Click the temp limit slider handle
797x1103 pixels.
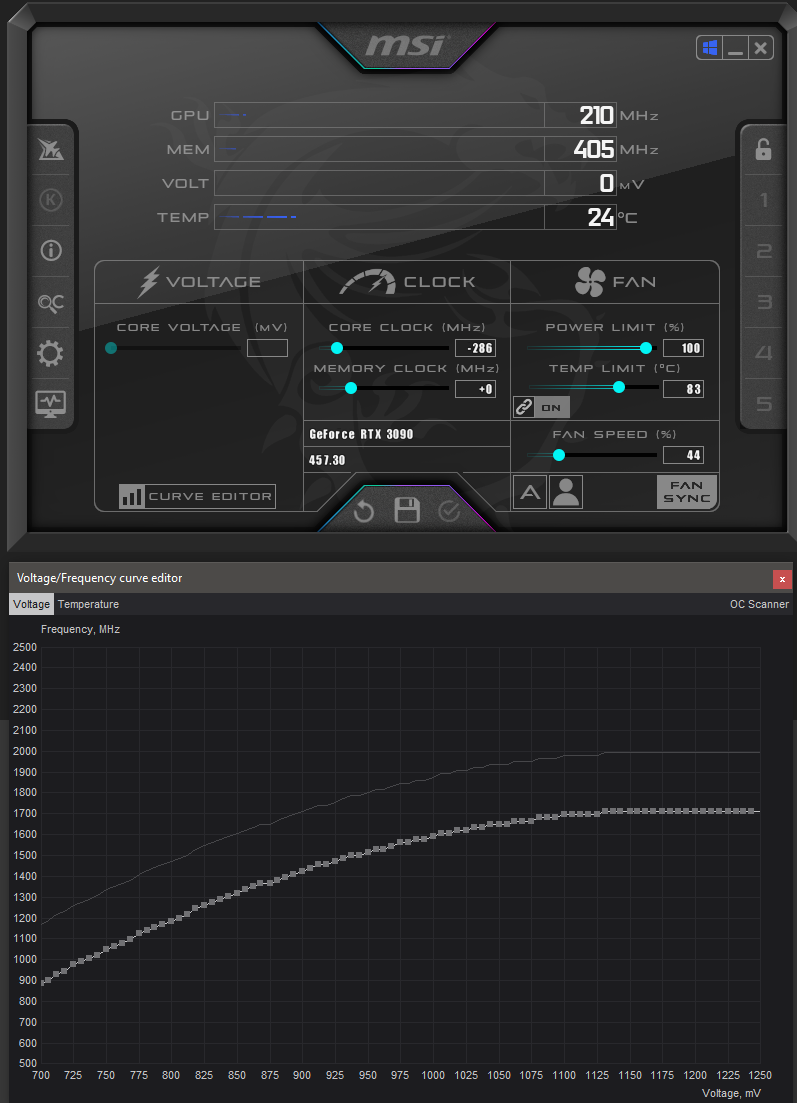click(619, 388)
